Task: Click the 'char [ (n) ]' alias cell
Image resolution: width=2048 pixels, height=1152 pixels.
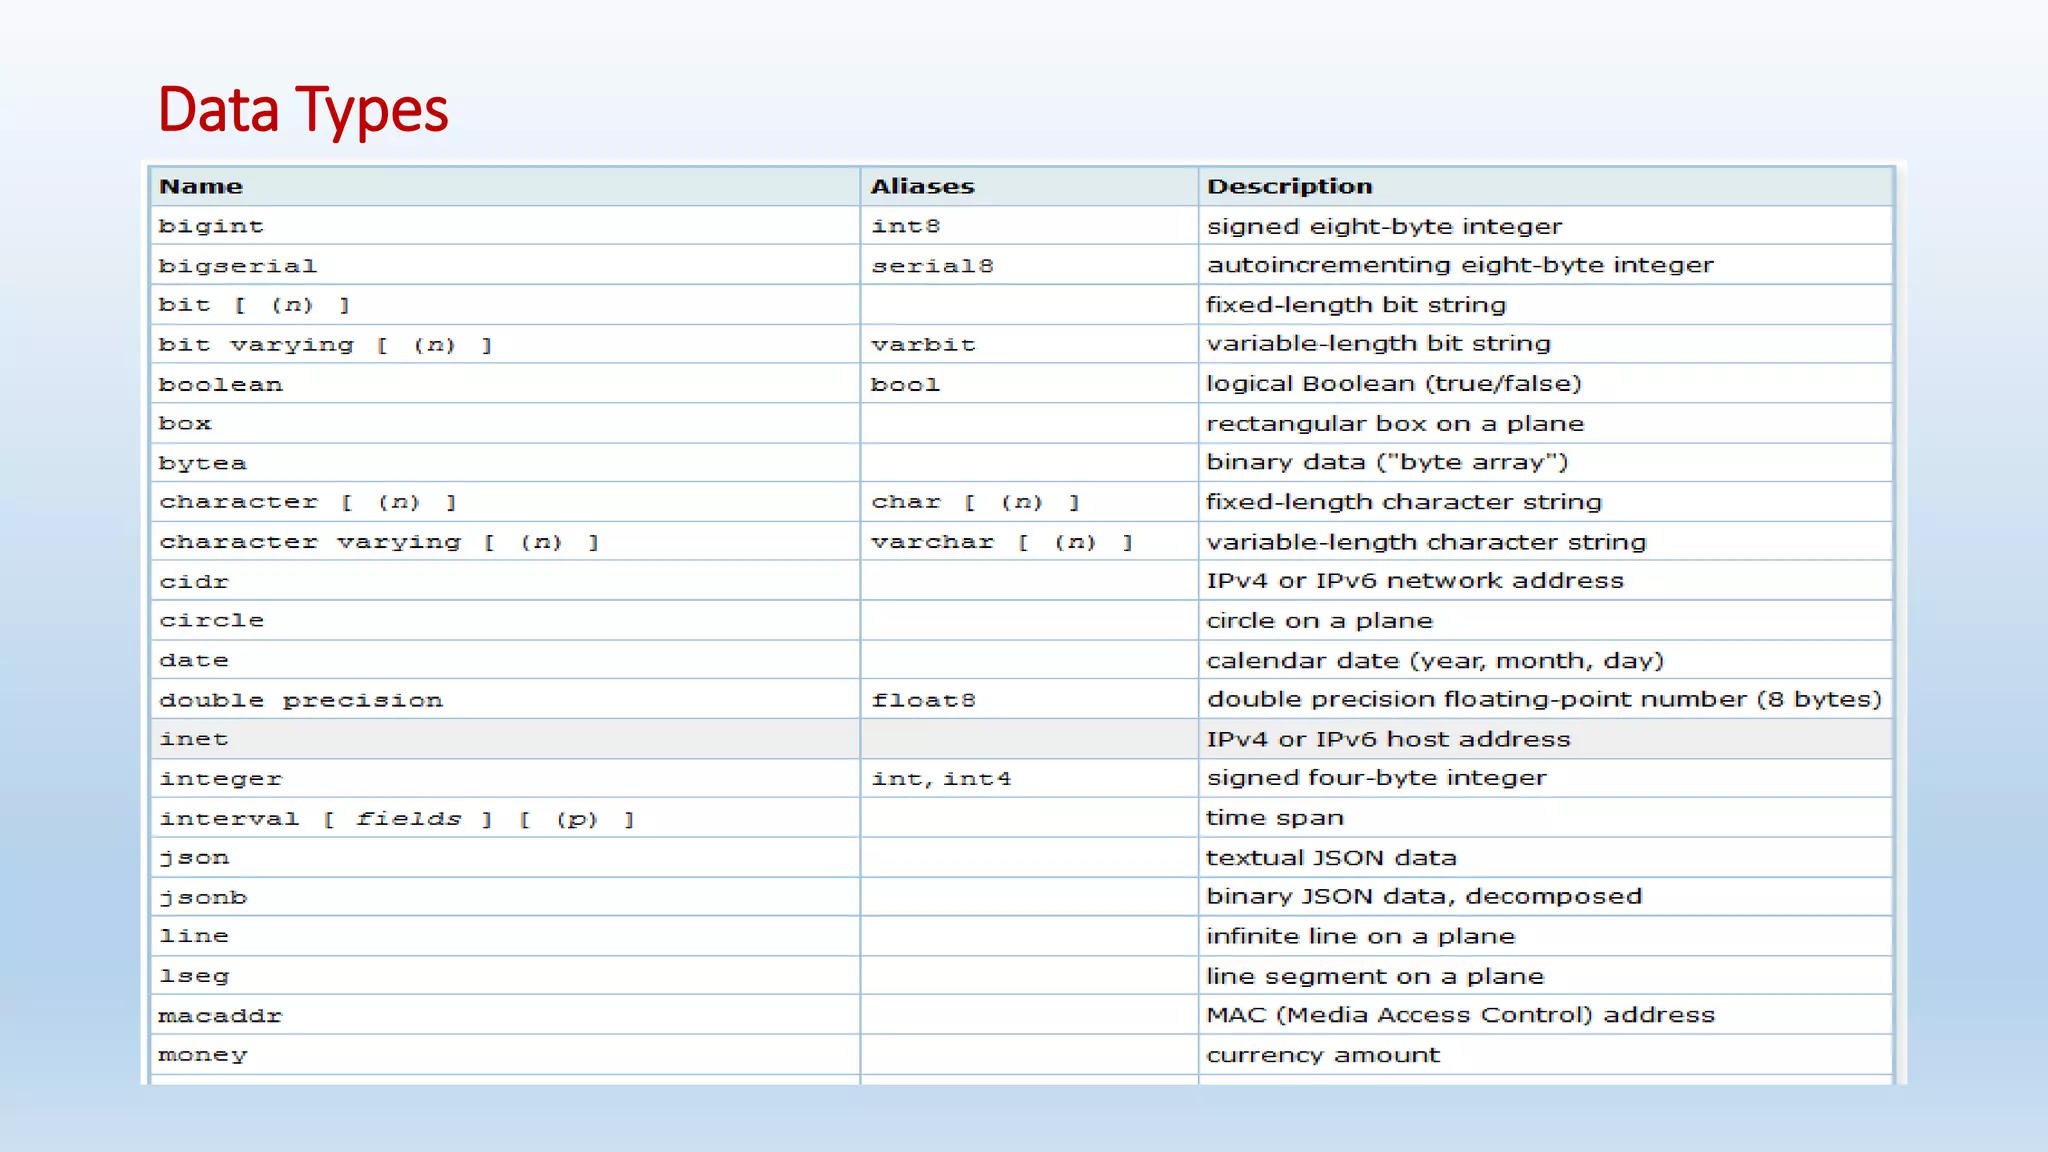Action: [1029, 502]
